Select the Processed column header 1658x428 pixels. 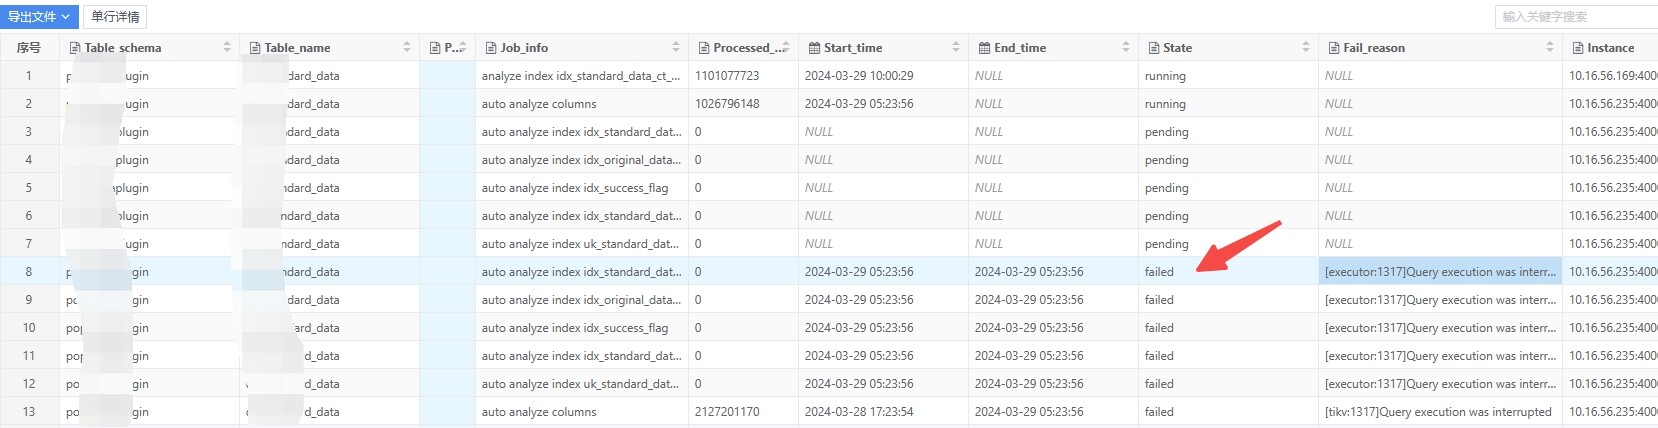point(748,48)
